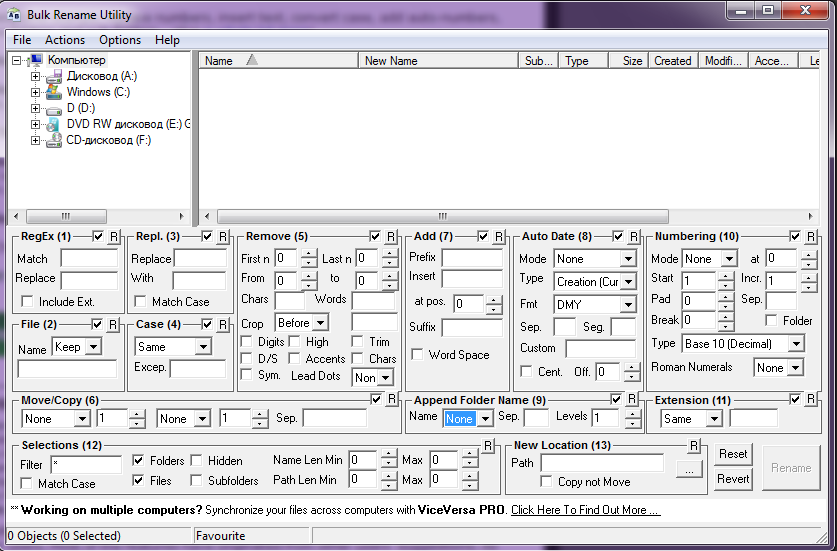This screenshot has height=551, width=837.
Task: Select the Дисковод (A:) floppy drive icon
Action: pos(53,76)
